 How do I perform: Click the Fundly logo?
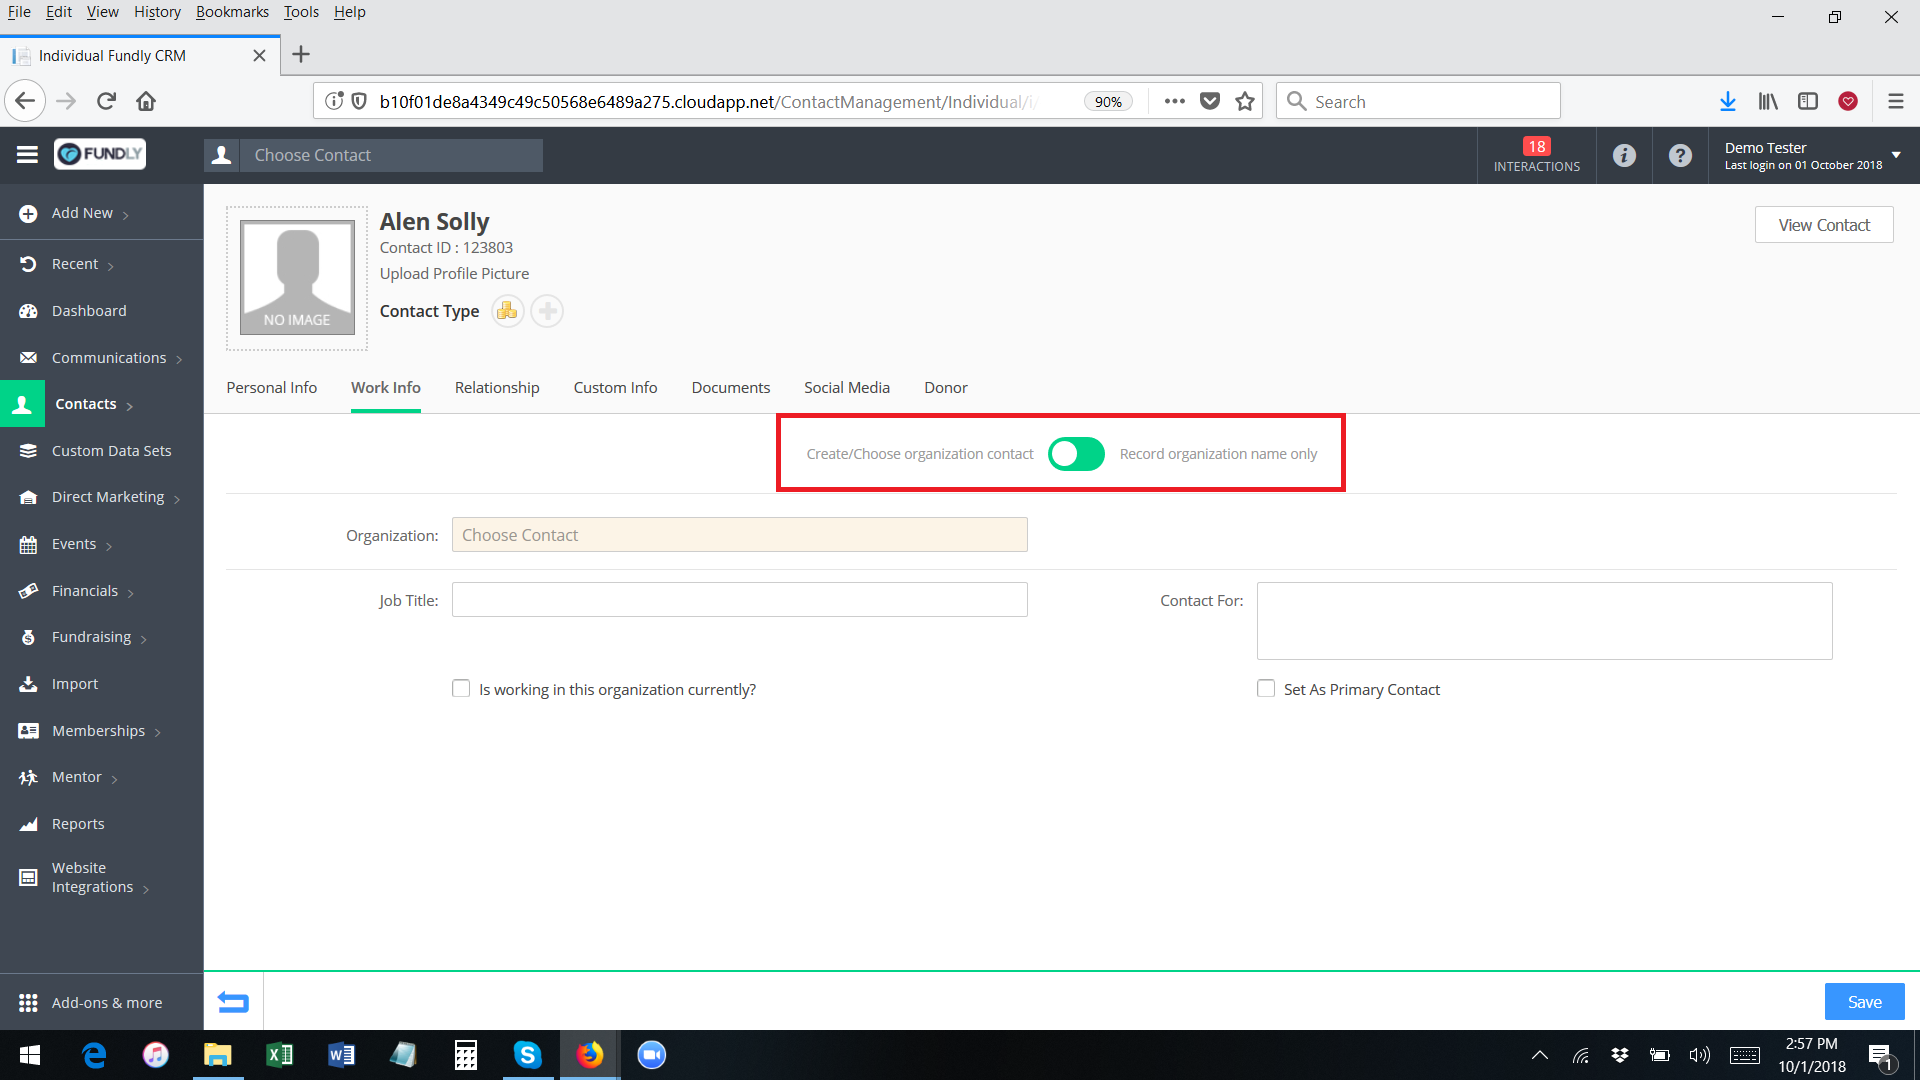coord(100,154)
